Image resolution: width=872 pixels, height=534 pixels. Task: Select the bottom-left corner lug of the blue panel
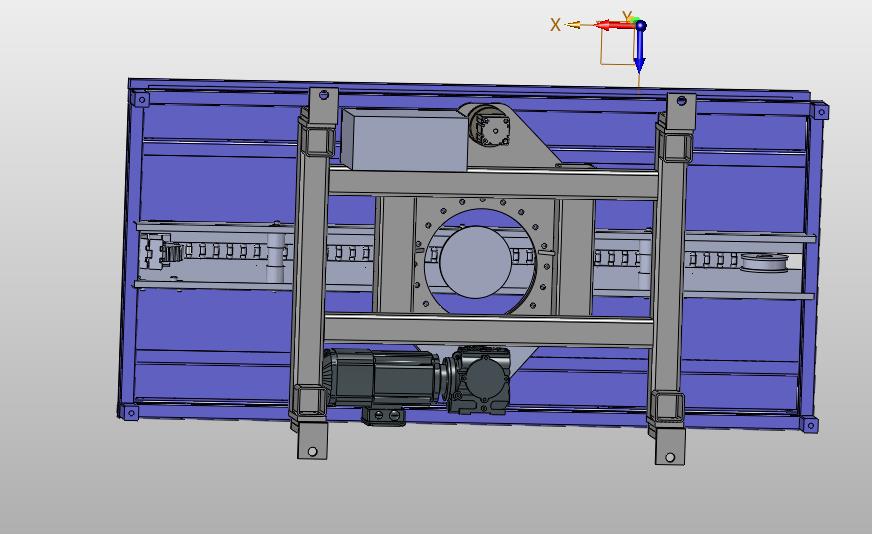130,413
